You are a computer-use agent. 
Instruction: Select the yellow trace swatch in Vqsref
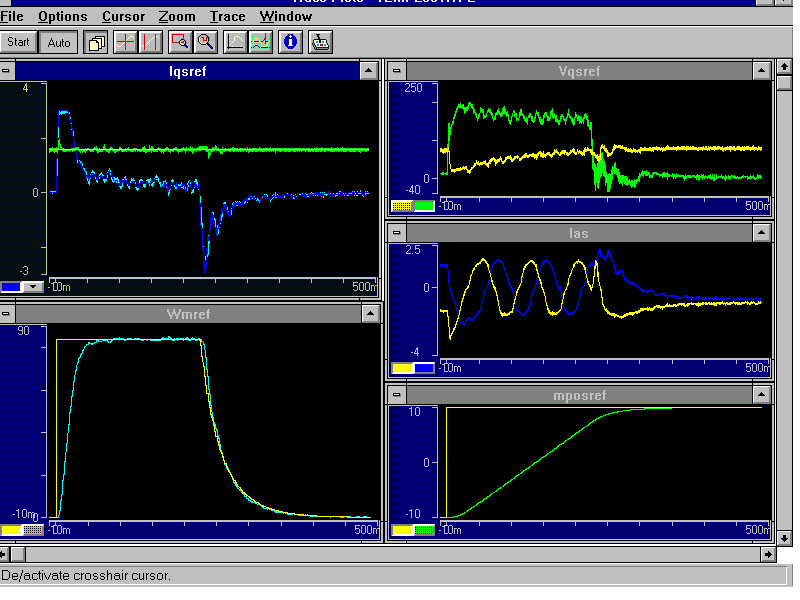[402, 206]
